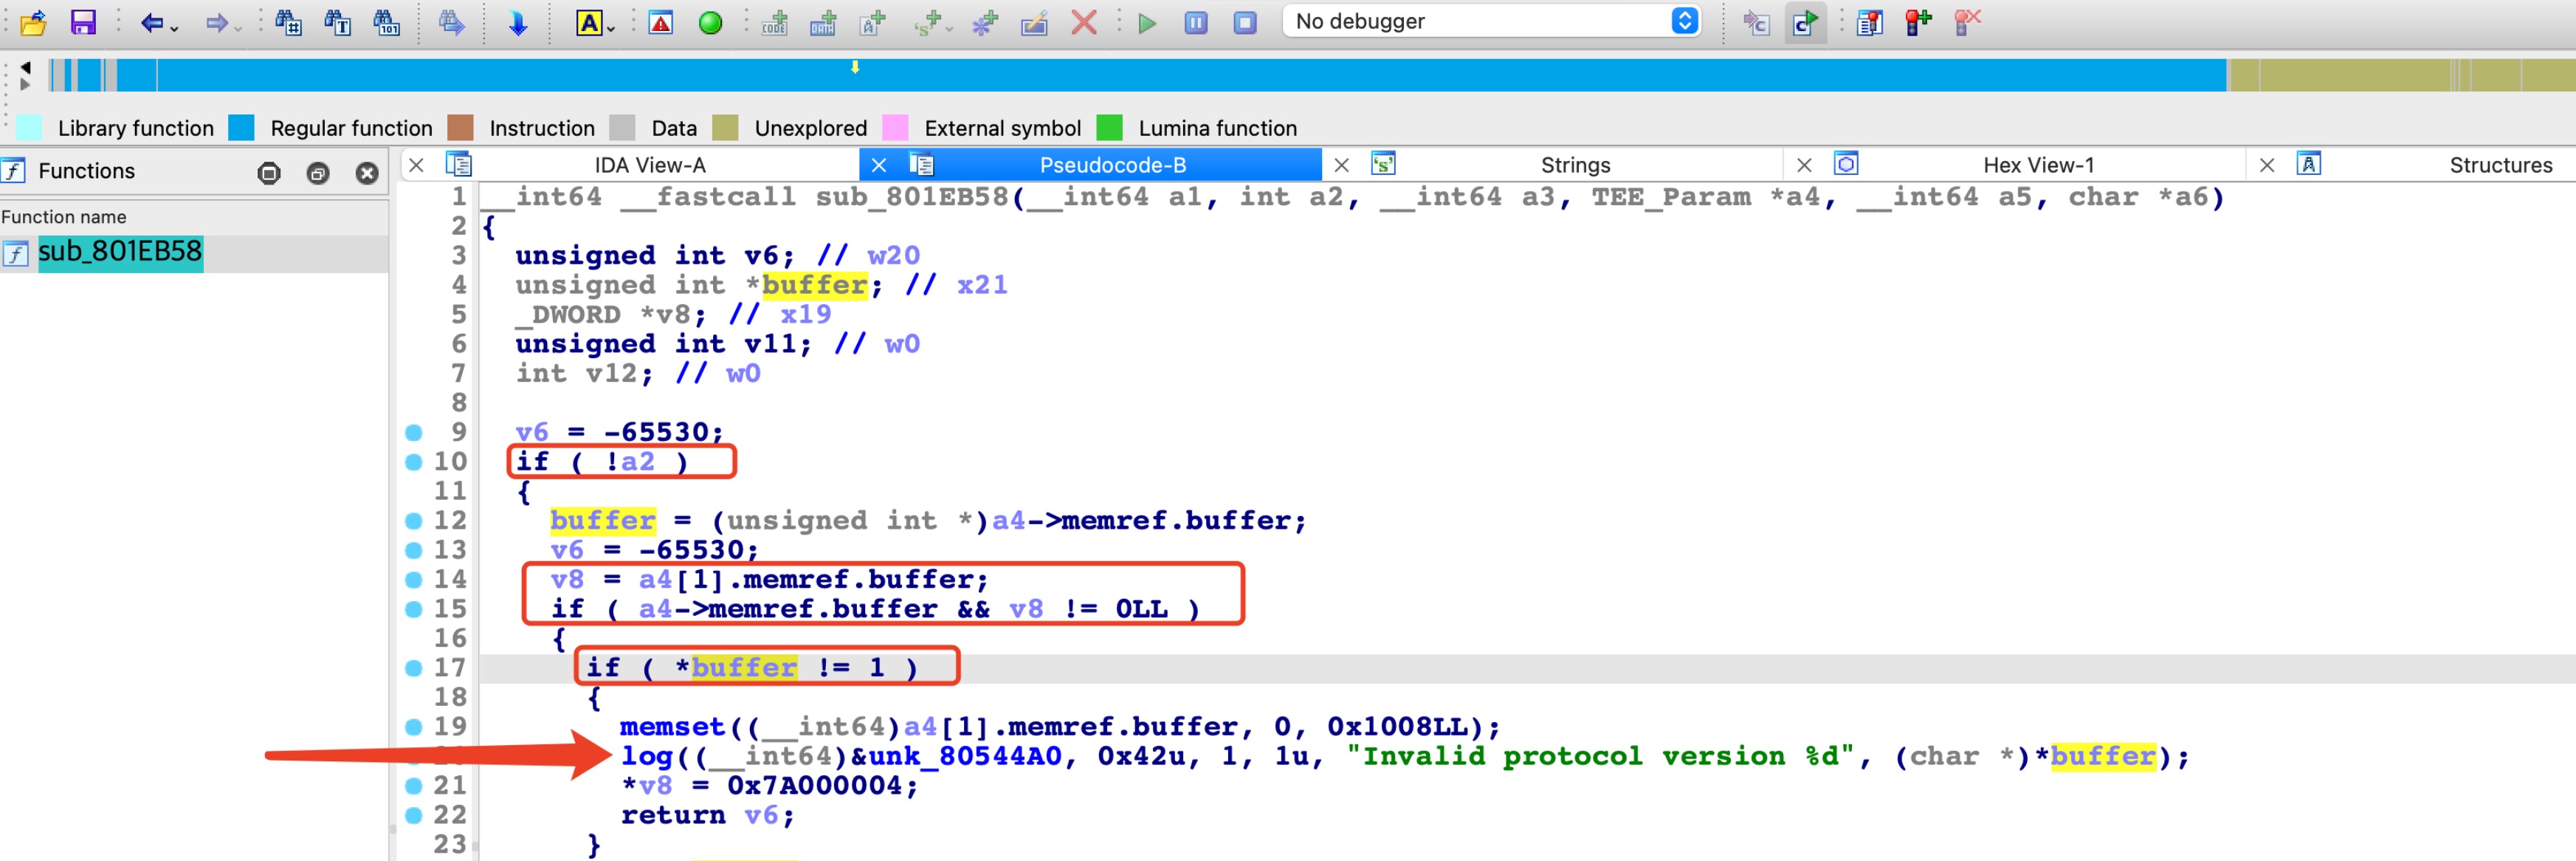
Task: Toggle breakpoint dot on line 19
Action: click(x=413, y=727)
